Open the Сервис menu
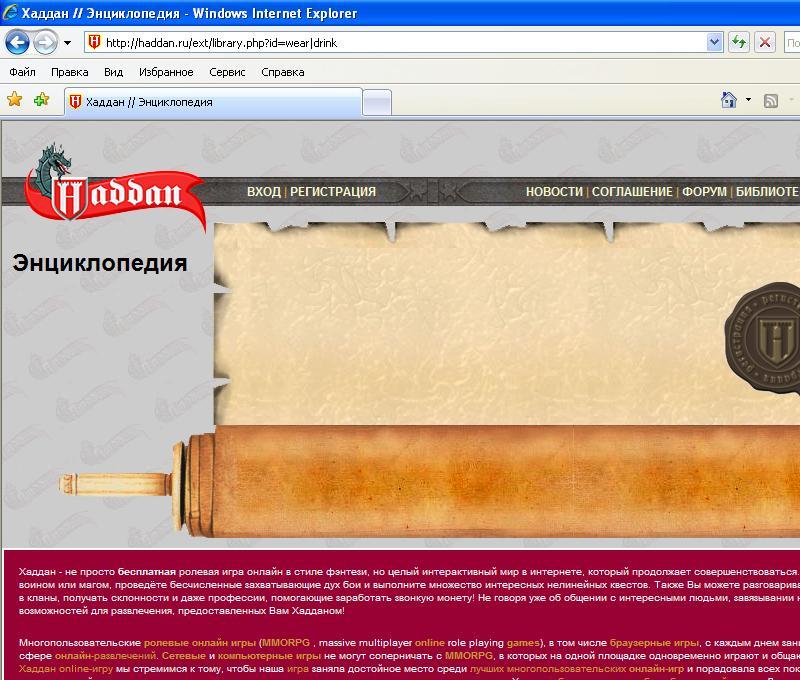 pos(227,72)
